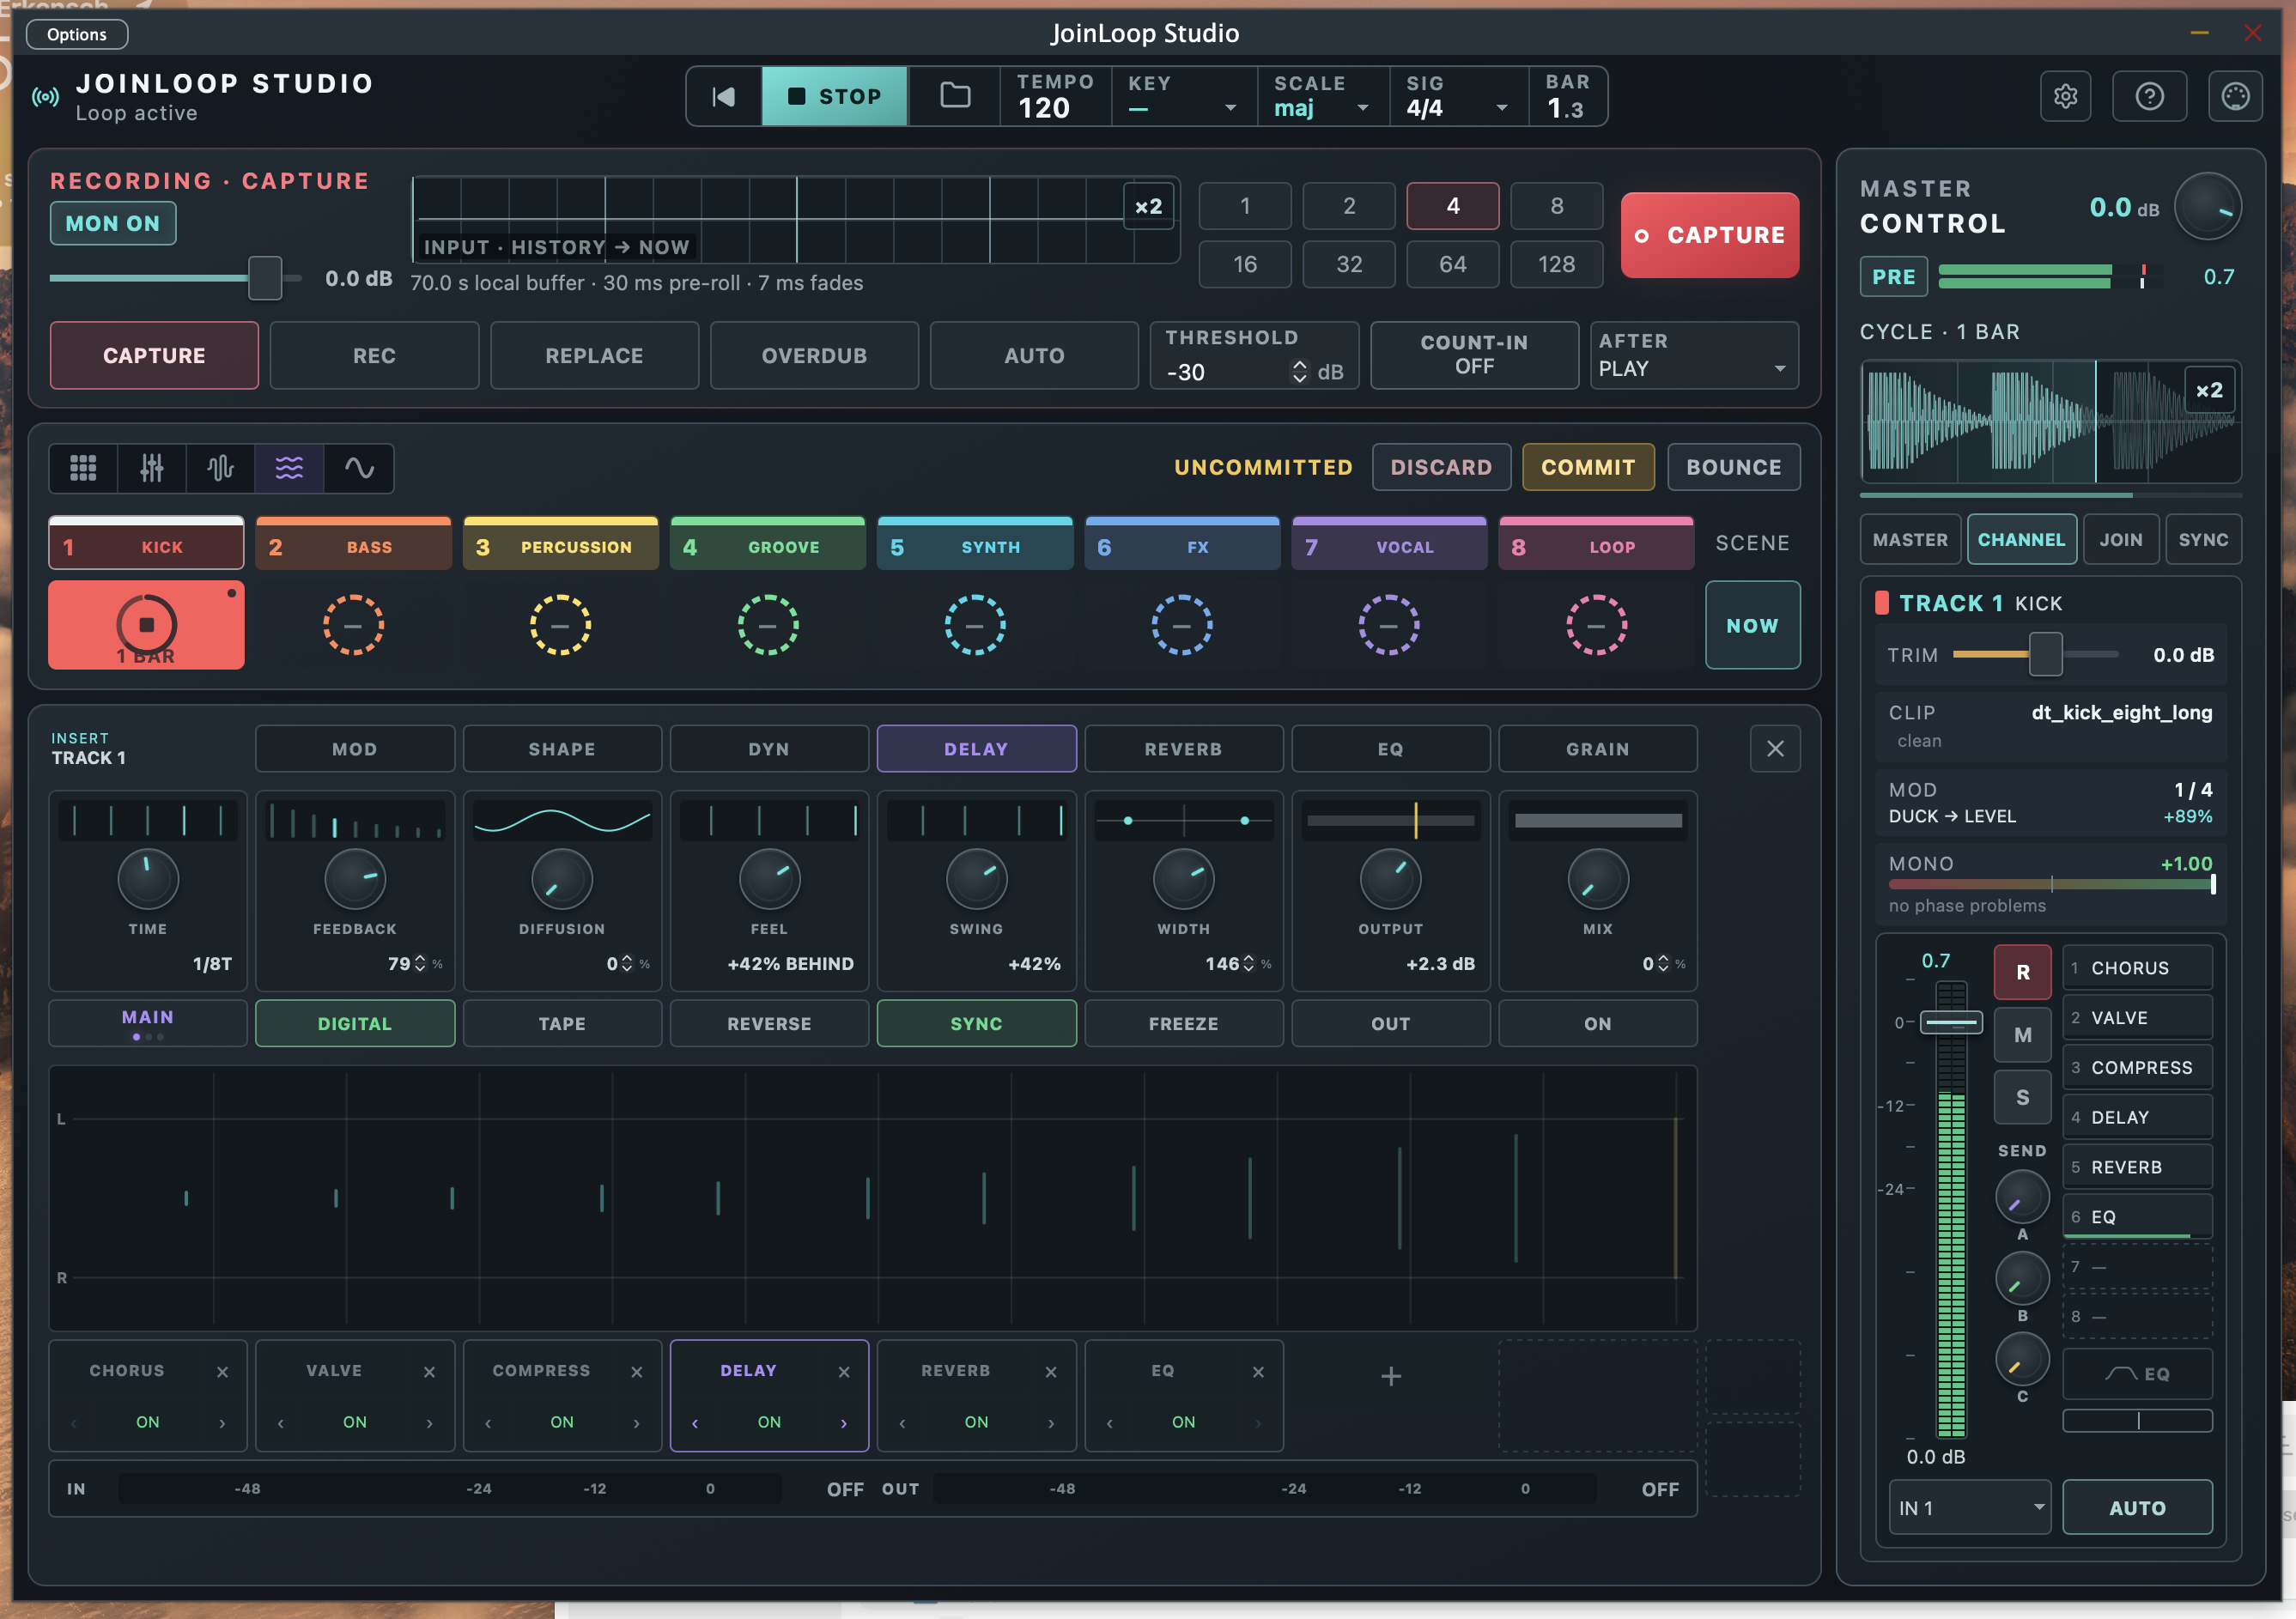Click the x2 zoom on the cycle waveform
Image resolution: width=2296 pixels, height=1619 pixels.
coord(2209,391)
